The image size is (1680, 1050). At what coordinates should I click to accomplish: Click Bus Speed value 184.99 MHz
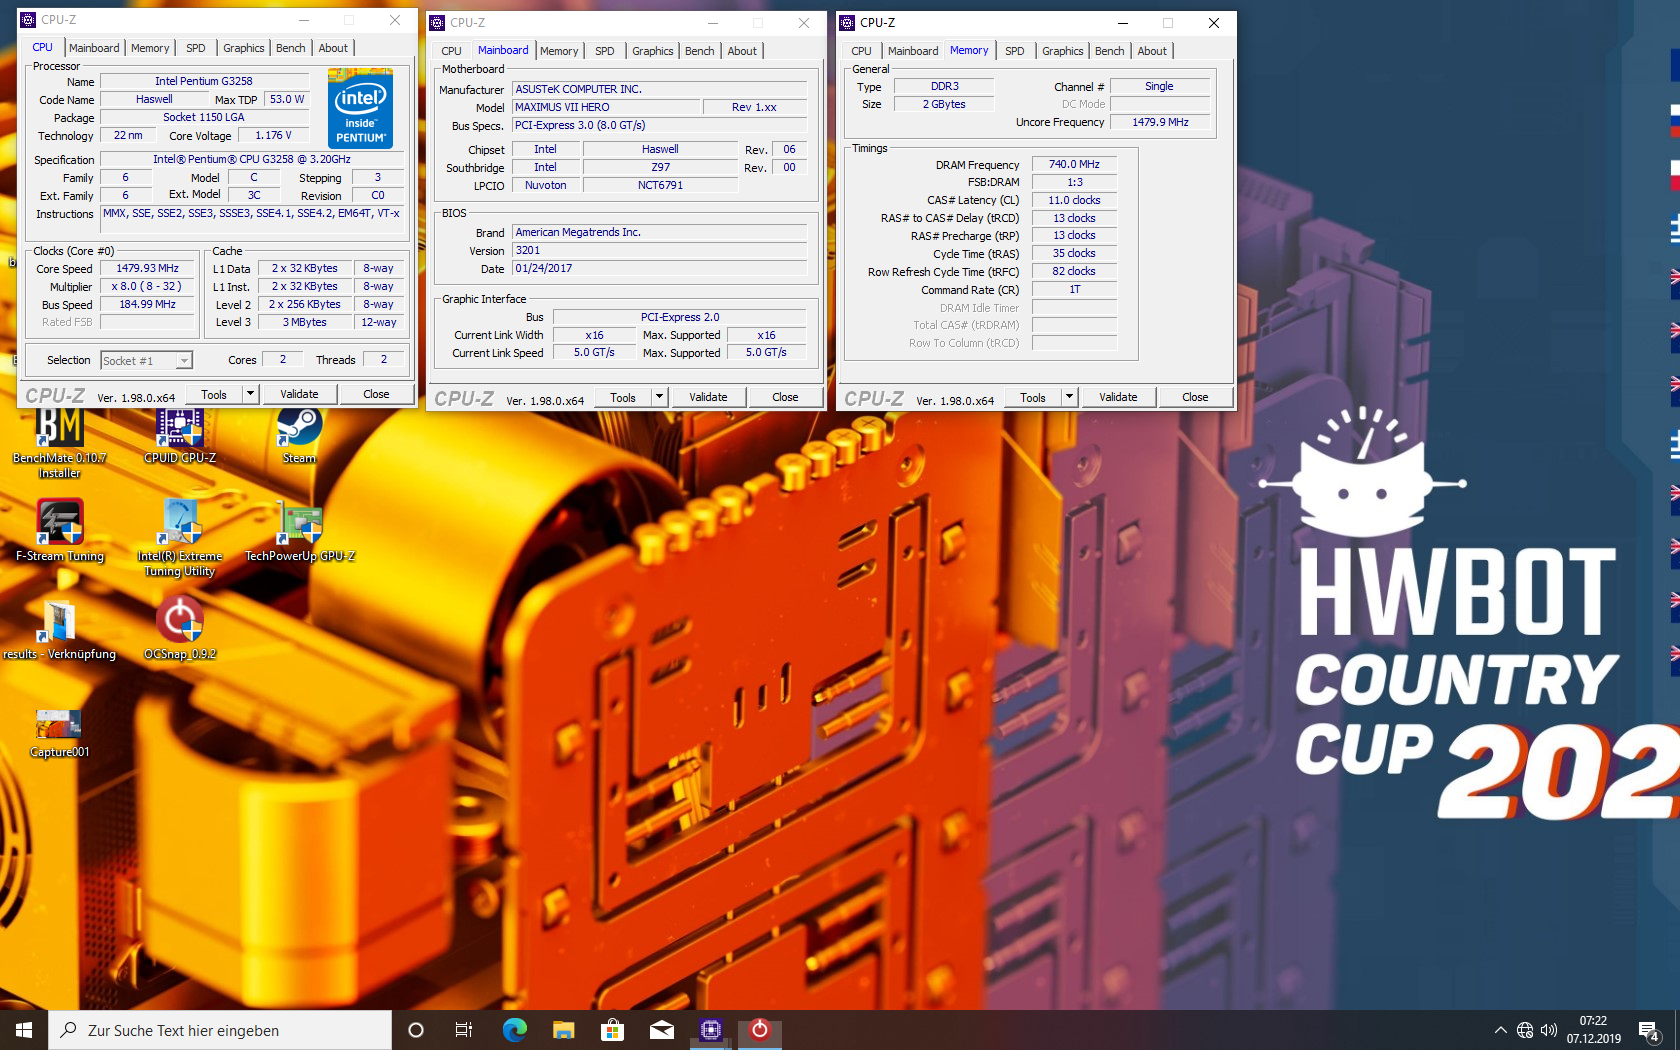(x=147, y=304)
